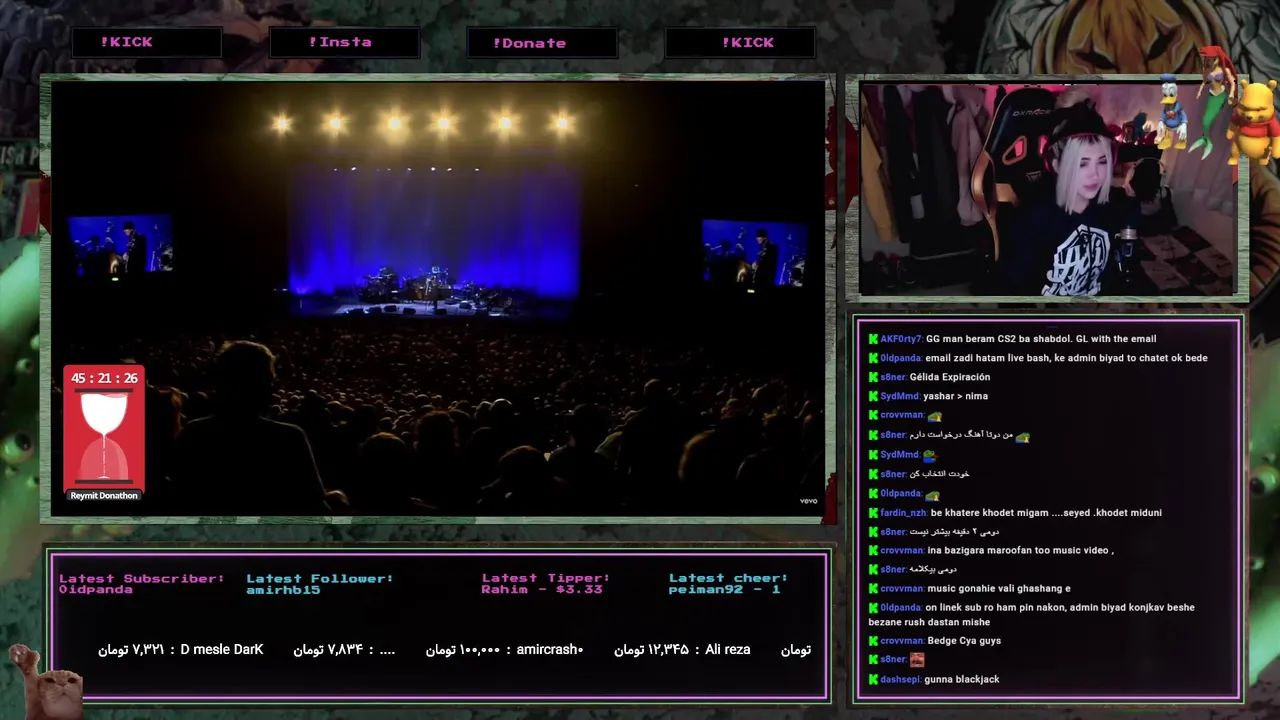Click the emote in crovvman's emote-only message
1280x720 pixels.
(934, 416)
